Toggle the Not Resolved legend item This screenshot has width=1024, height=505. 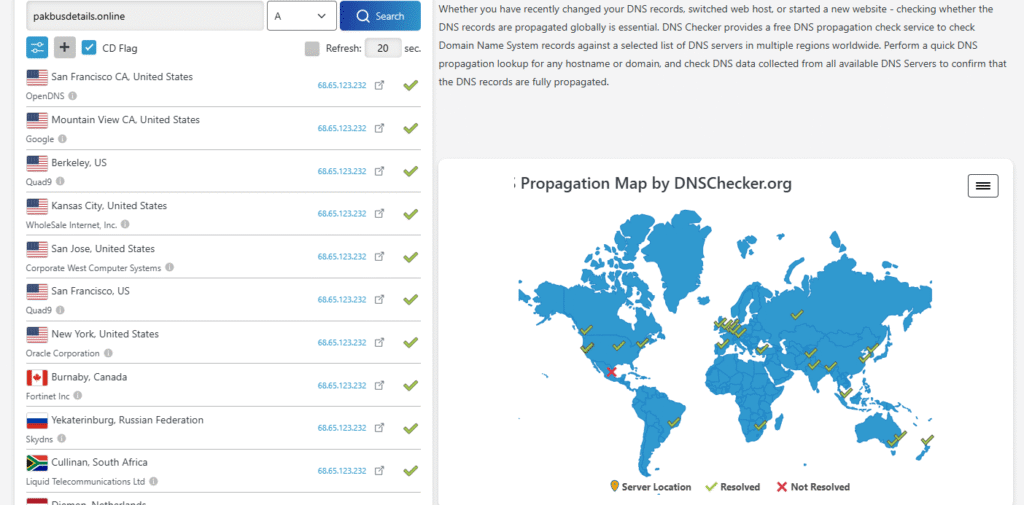(812, 487)
